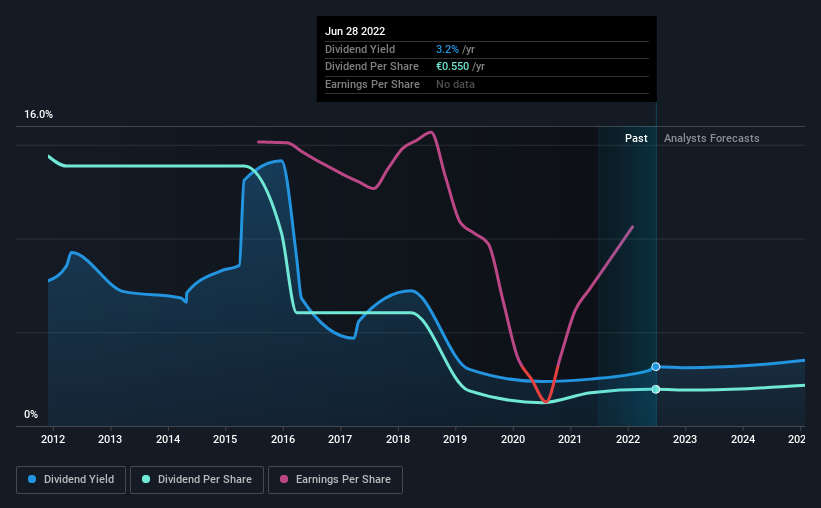Toggle the Earnings Per Share legend button

click(335, 480)
